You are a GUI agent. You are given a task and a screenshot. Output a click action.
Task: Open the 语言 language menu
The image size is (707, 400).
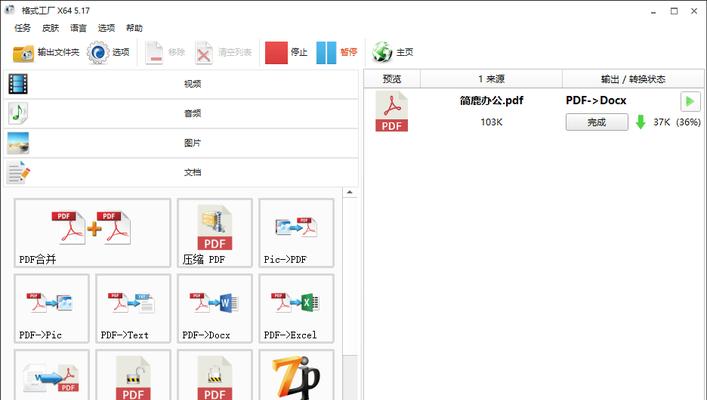tap(78, 28)
